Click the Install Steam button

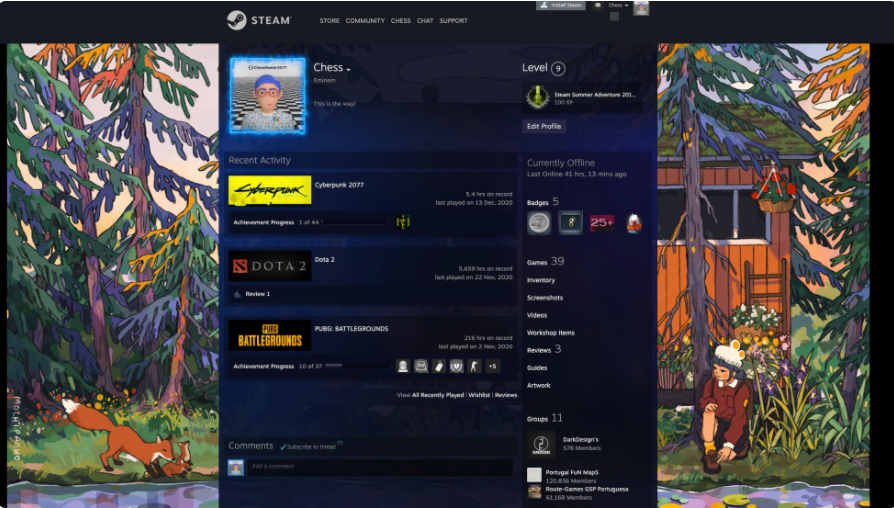pyautogui.click(x=560, y=5)
